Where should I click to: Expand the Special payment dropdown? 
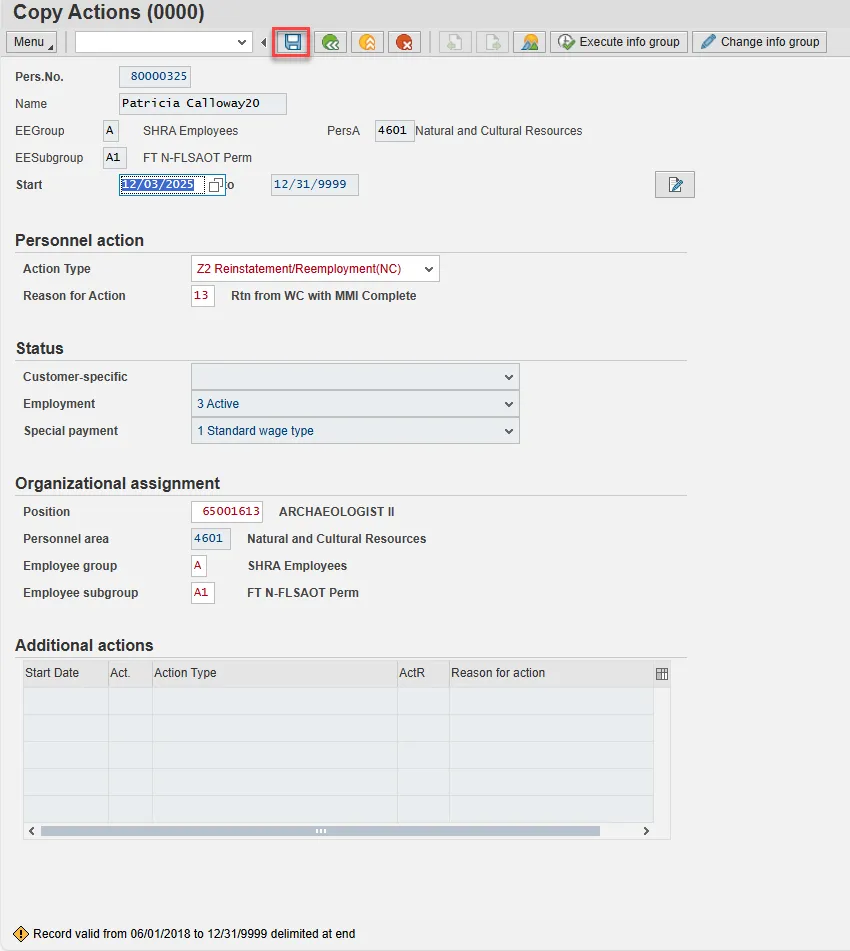pos(509,431)
